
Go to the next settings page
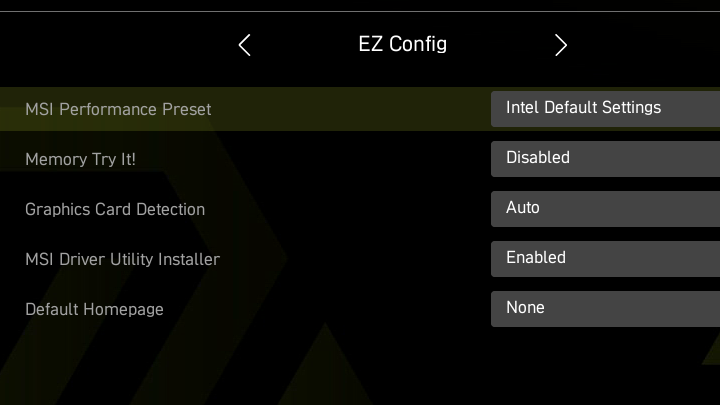pyautogui.click(x=560, y=45)
